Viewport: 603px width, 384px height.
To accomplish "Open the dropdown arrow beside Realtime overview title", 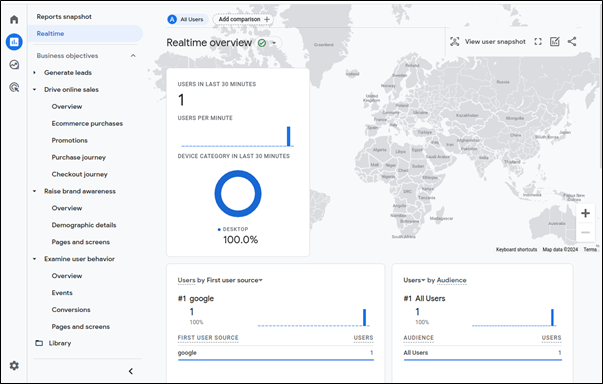I will (274, 43).
